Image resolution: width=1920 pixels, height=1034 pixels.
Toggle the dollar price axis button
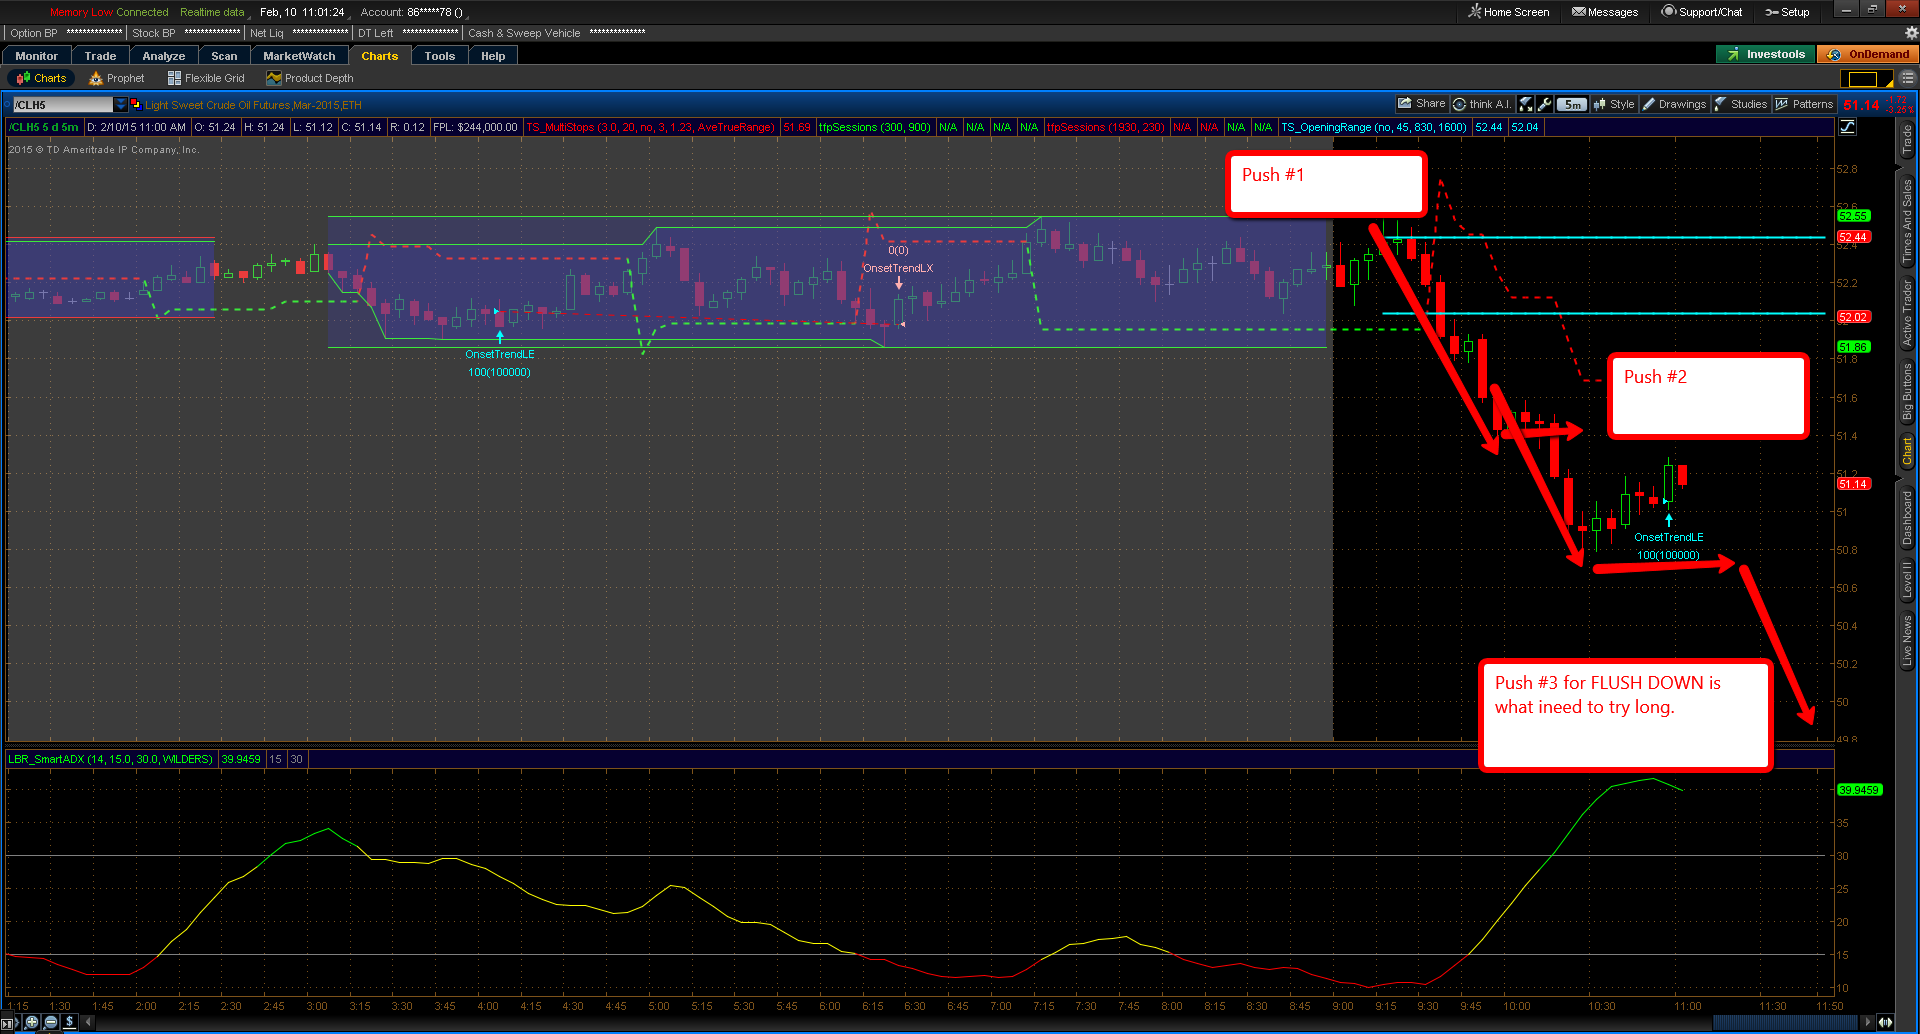[69, 1022]
